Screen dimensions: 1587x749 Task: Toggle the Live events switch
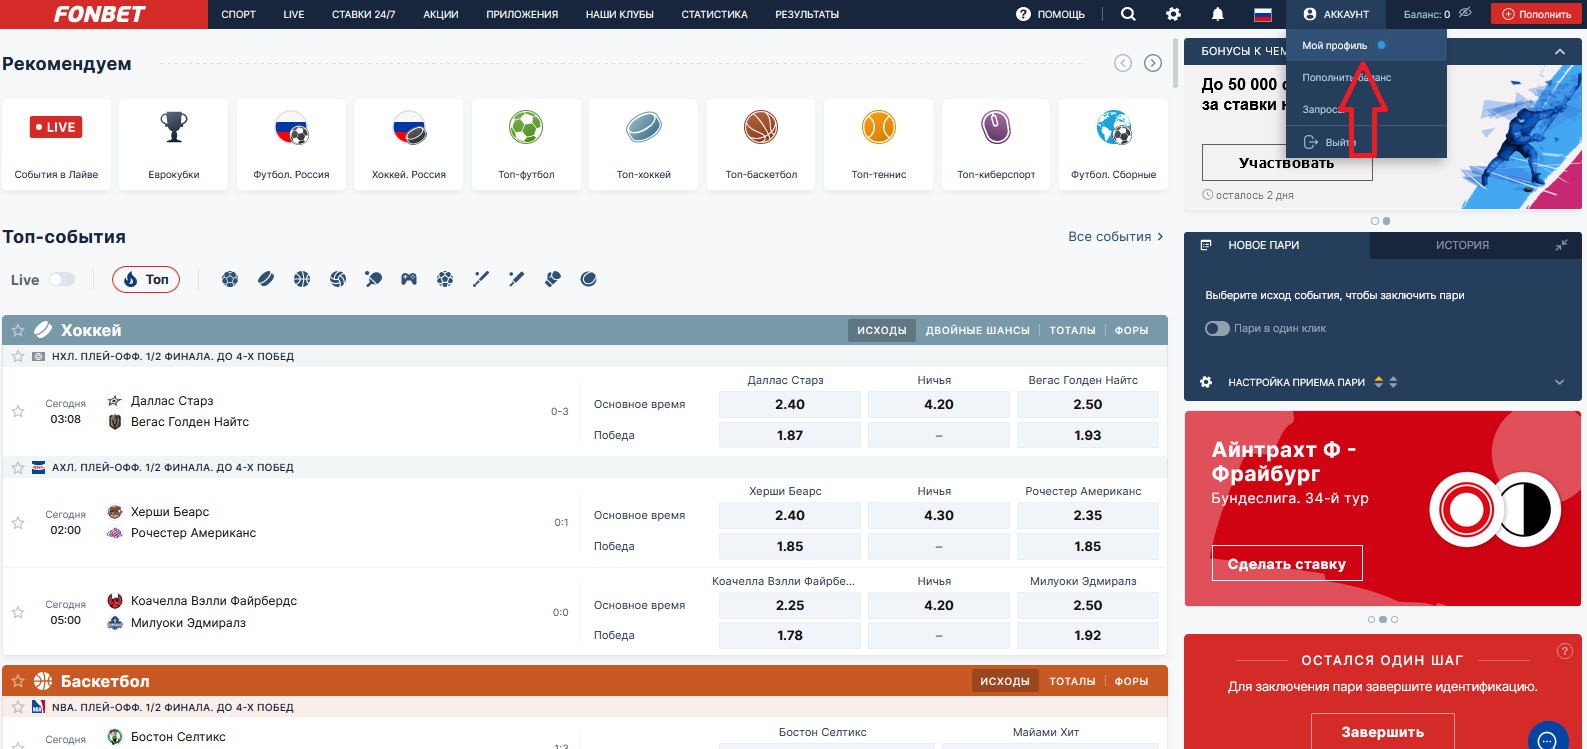pyautogui.click(x=62, y=279)
